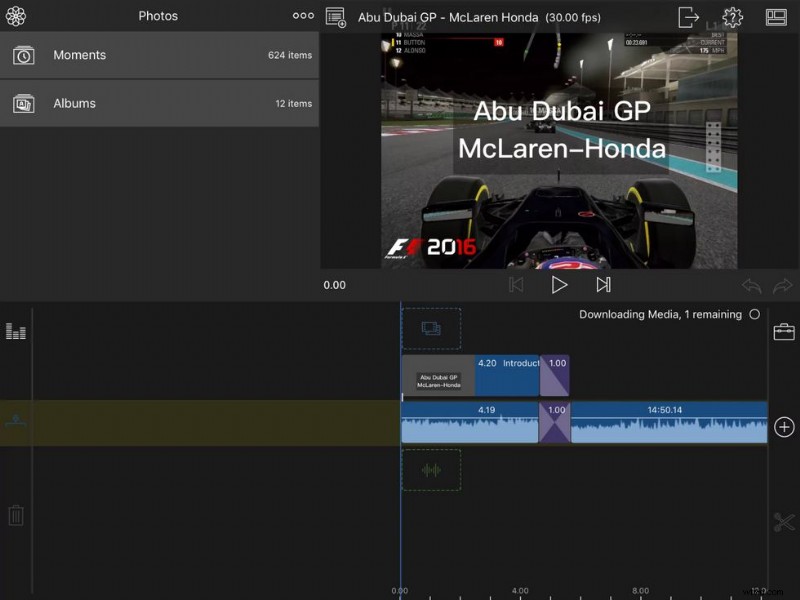Switch the media source from Photos
This screenshot has width=800, height=600.
(x=160, y=16)
